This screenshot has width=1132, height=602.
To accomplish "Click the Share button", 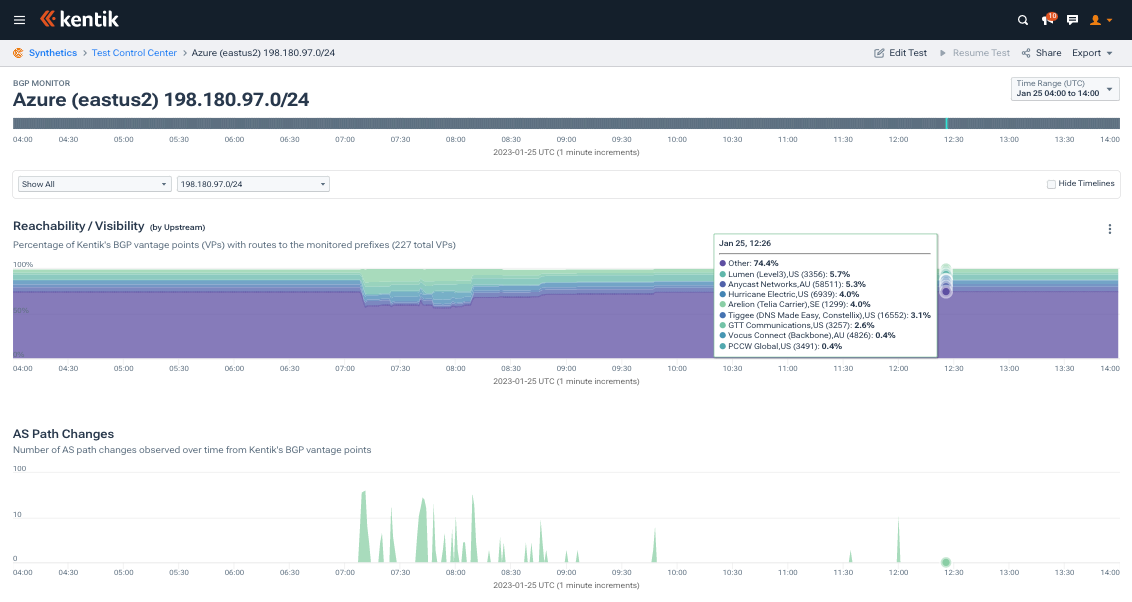I will point(1041,53).
